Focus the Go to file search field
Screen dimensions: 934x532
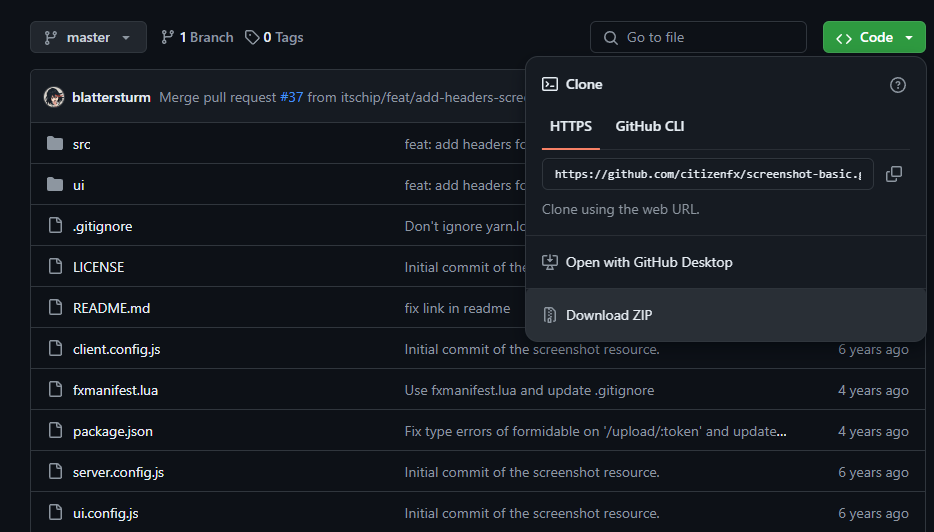pyautogui.click(x=698, y=37)
